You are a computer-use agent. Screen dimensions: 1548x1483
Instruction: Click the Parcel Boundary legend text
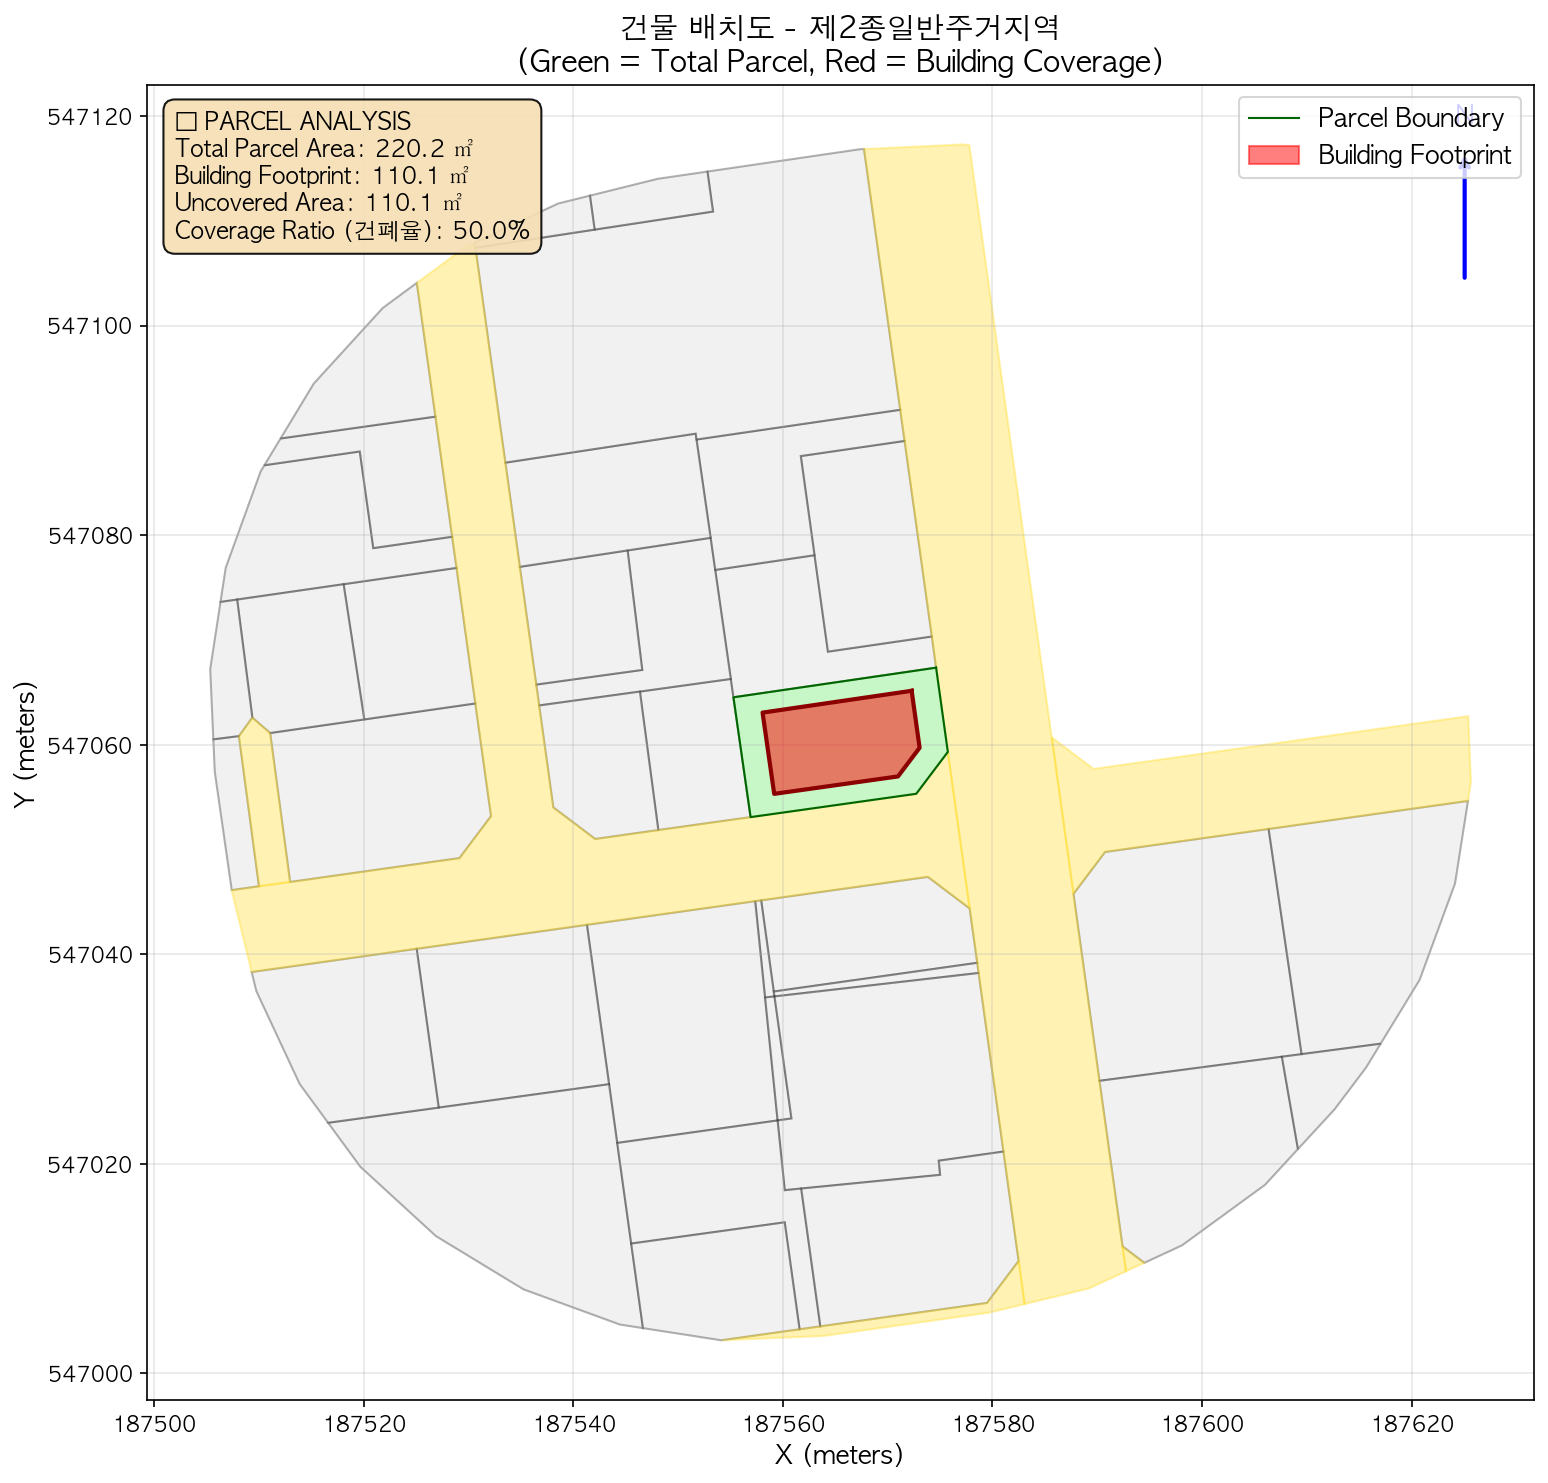coord(1410,118)
